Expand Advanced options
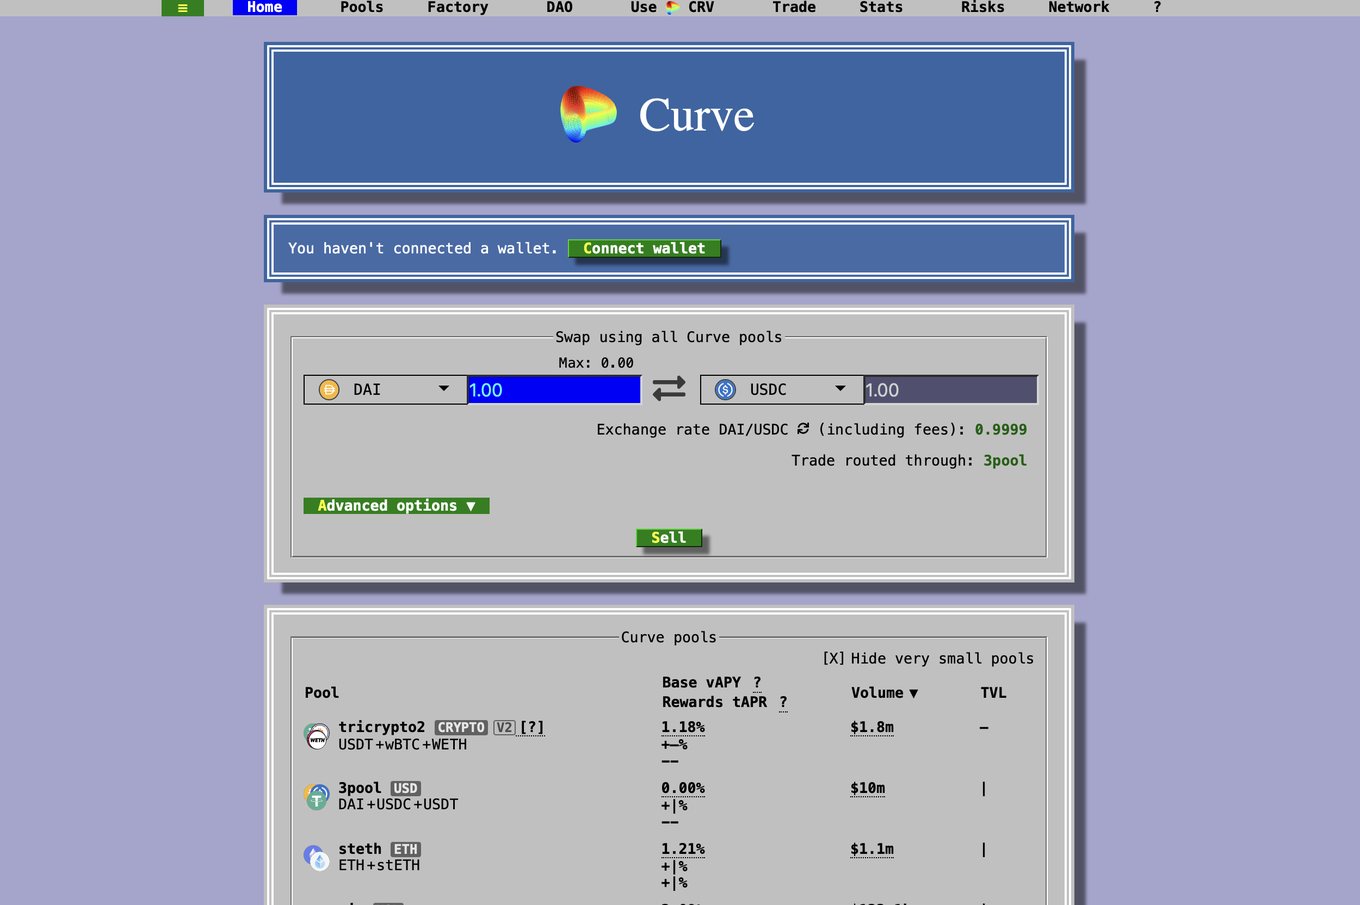The width and height of the screenshot is (1360, 905). click(397, 506)
